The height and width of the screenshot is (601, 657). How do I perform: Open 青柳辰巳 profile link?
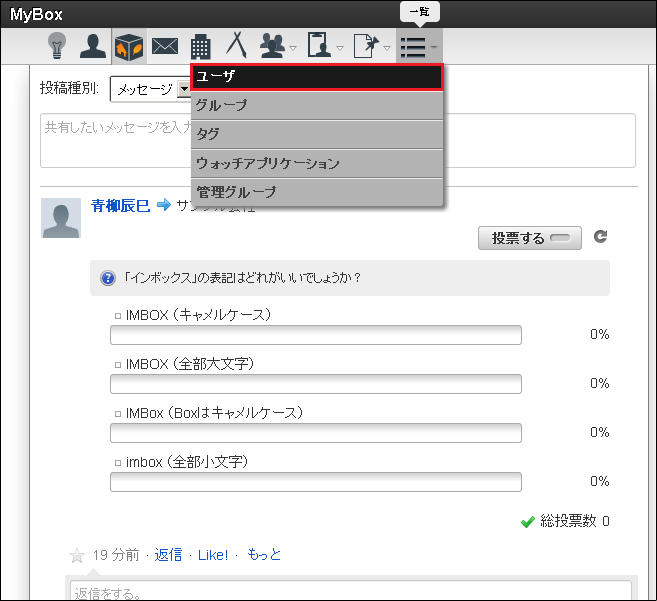point(120,205)
